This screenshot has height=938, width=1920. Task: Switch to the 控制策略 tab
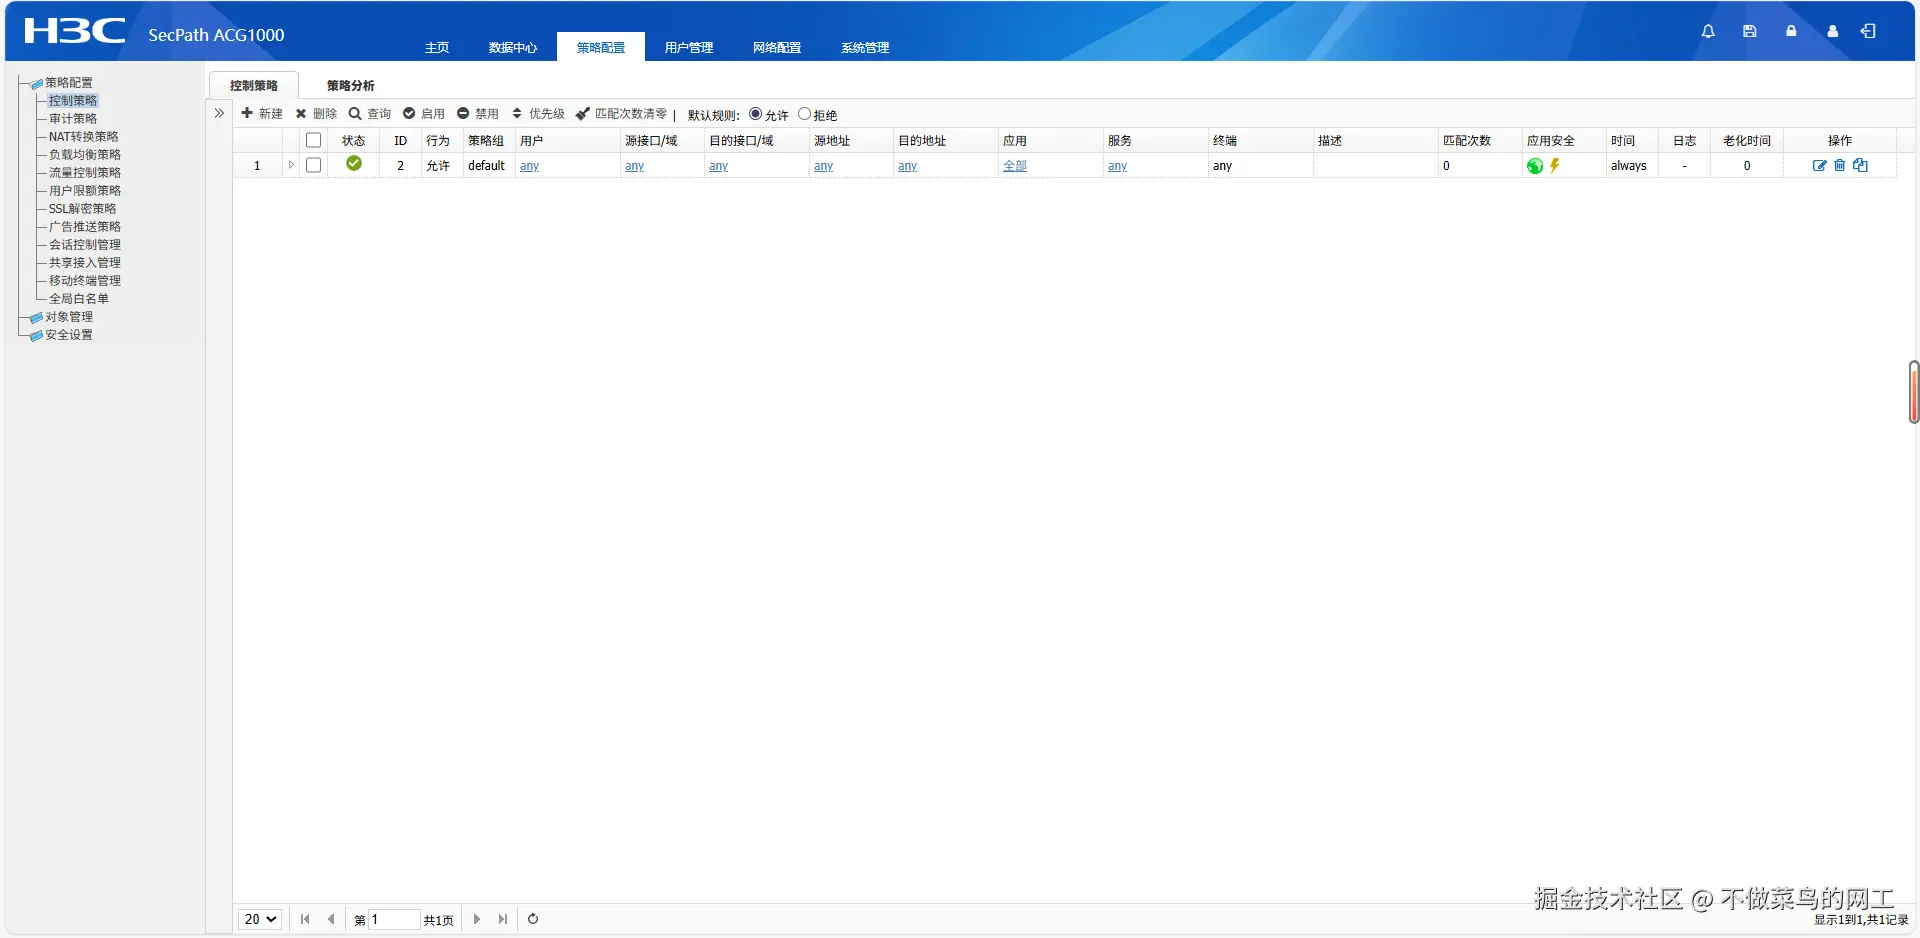[x=254, y=85]
